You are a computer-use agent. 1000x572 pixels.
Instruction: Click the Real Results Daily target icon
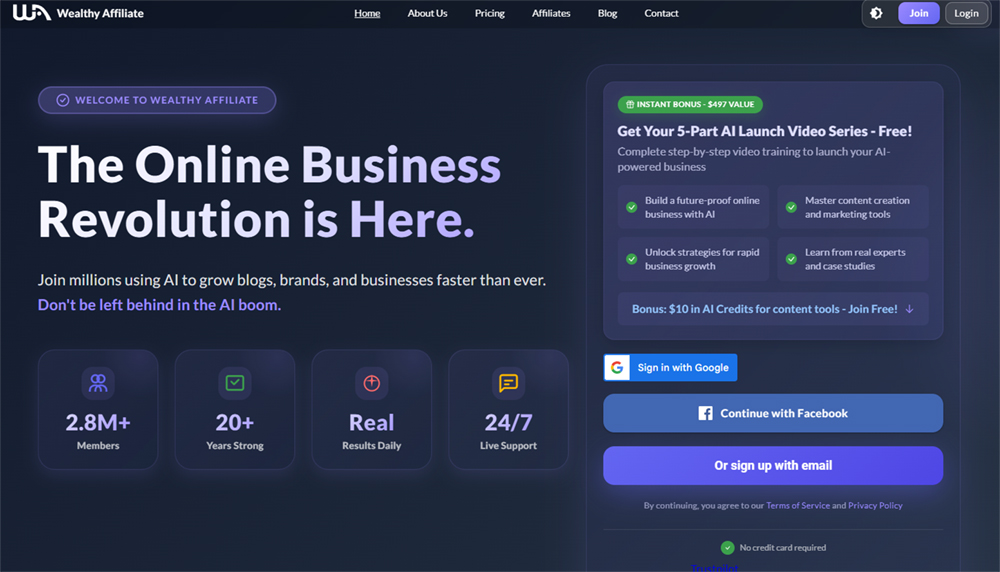pos(372,383)
